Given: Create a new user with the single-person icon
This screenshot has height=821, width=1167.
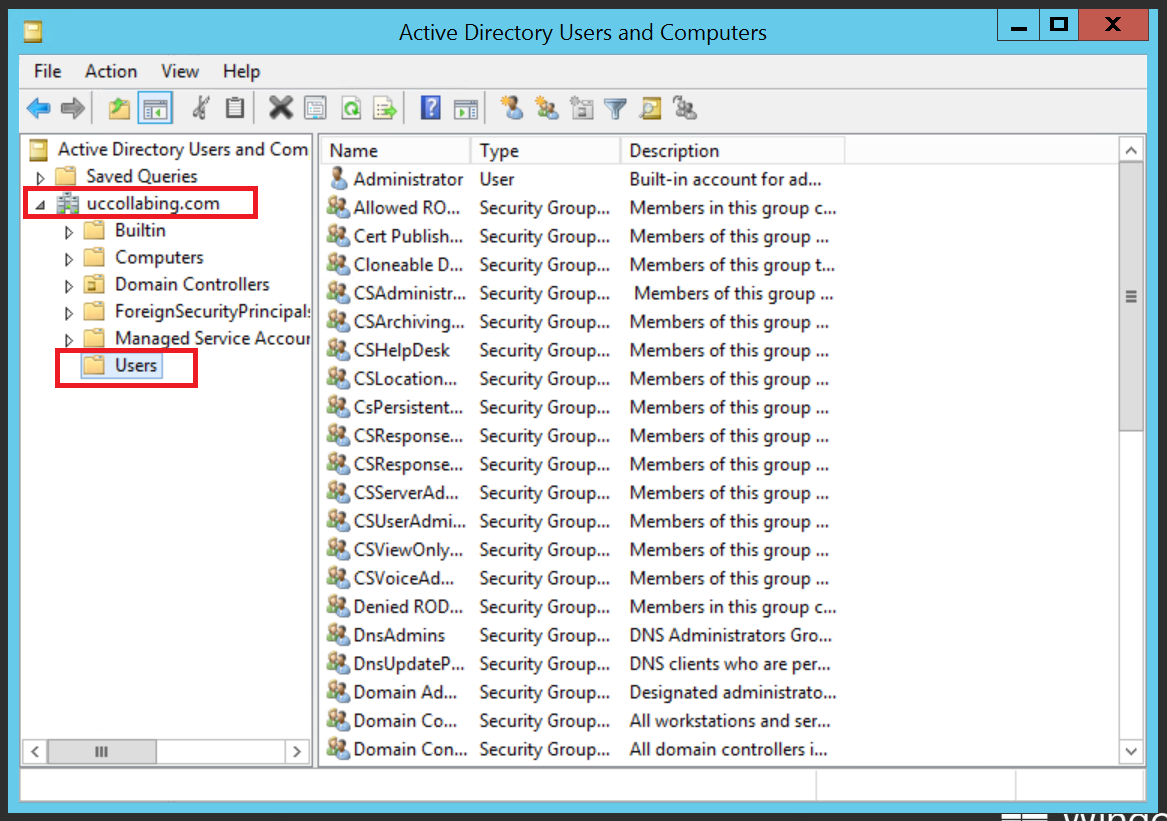Looking at the screenshot, I should [x=511, y=109].
